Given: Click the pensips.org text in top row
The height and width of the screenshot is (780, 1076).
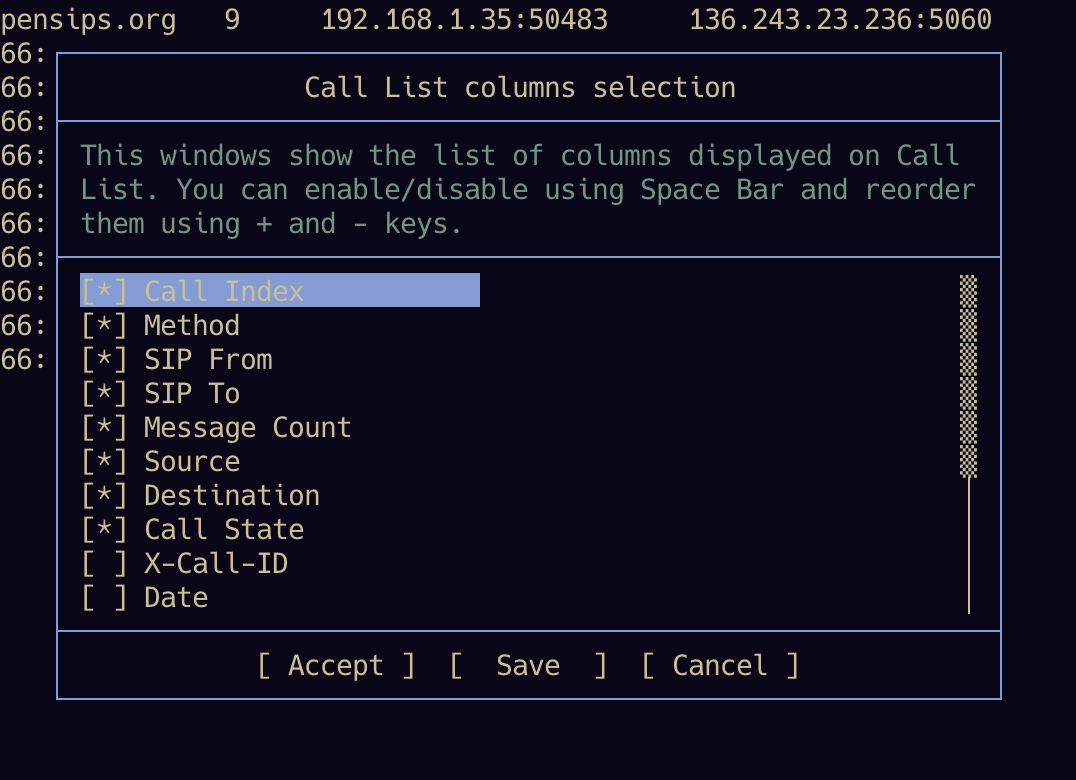Looking at the screenshot, I should (88, 19).
